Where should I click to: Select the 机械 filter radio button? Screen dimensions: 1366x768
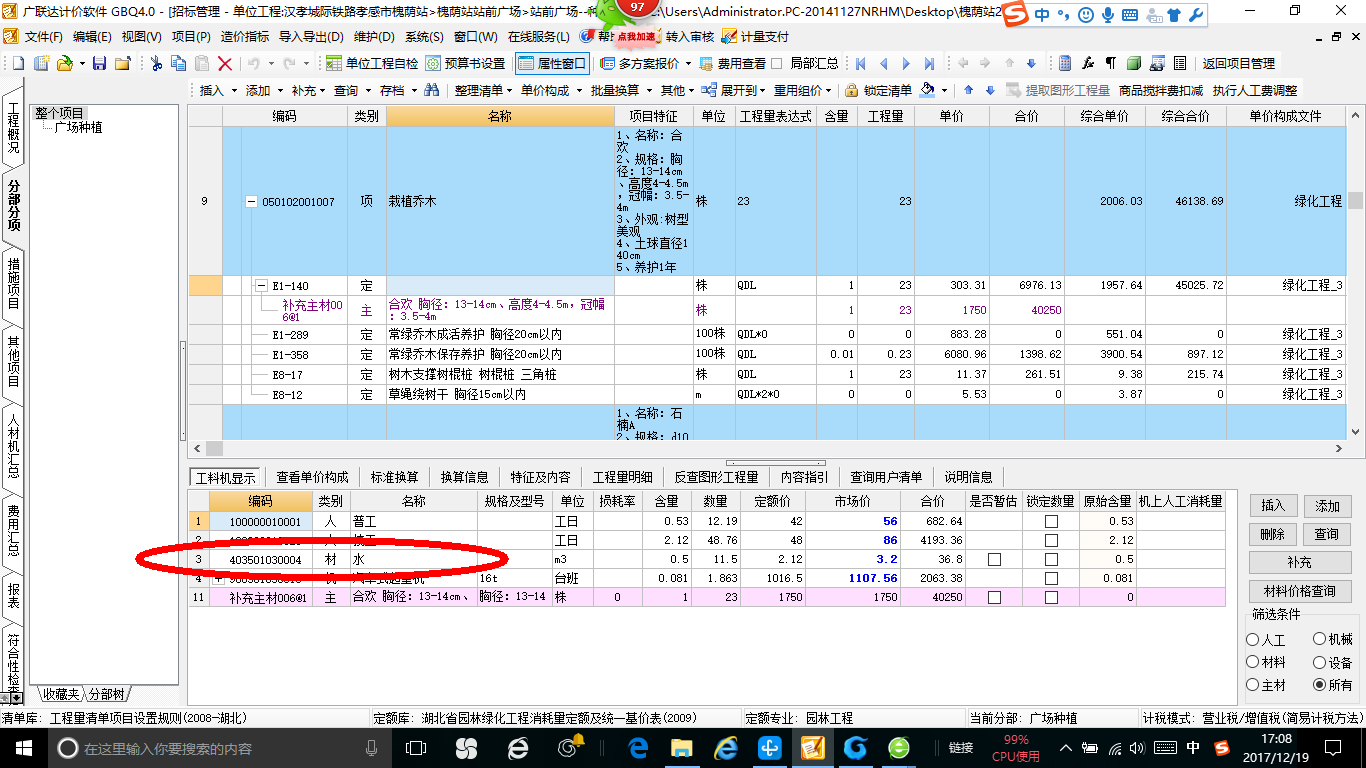click(1320, 639)
